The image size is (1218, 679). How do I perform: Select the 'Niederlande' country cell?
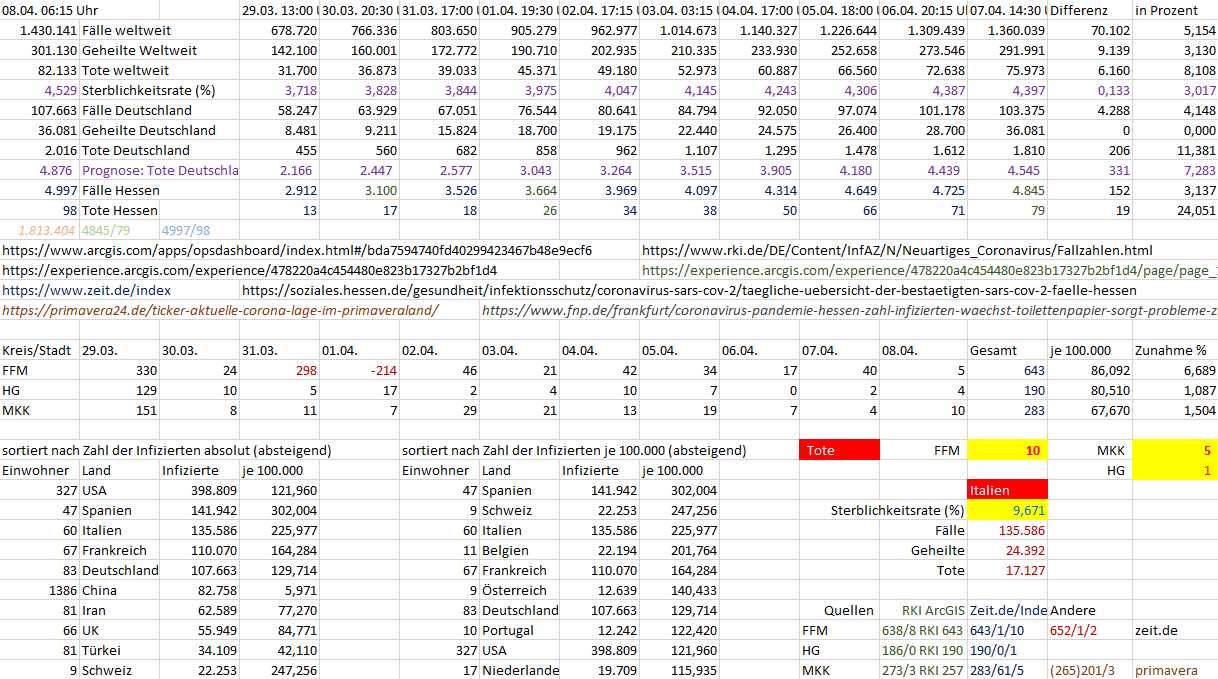520,670
